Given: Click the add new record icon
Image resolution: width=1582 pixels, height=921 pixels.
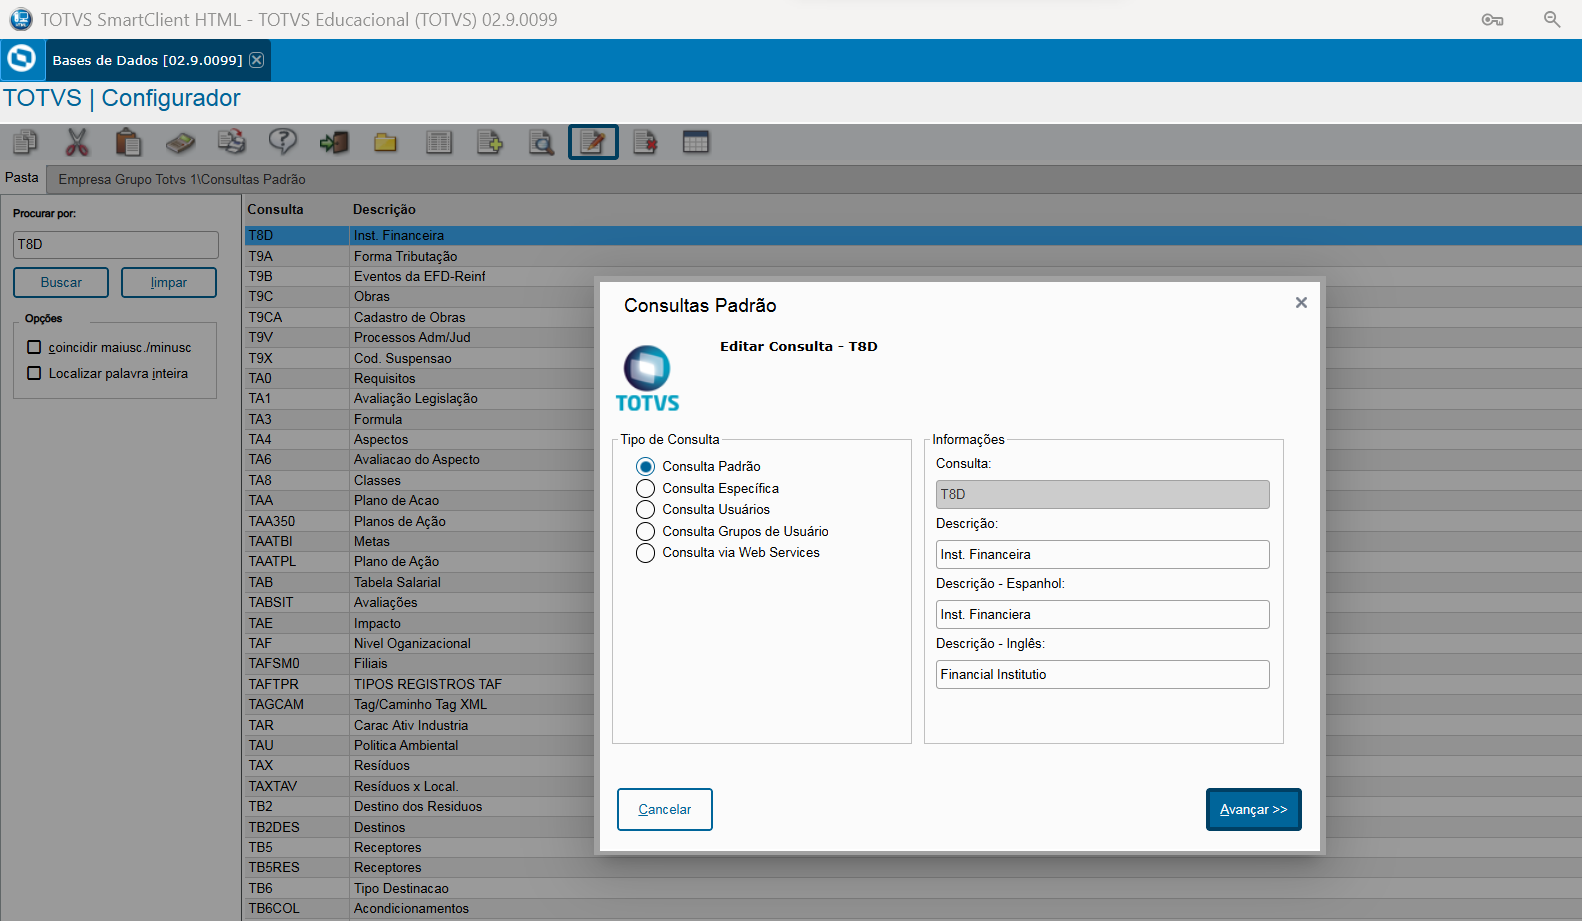Looking at the screenshot, I should point(490,142).
